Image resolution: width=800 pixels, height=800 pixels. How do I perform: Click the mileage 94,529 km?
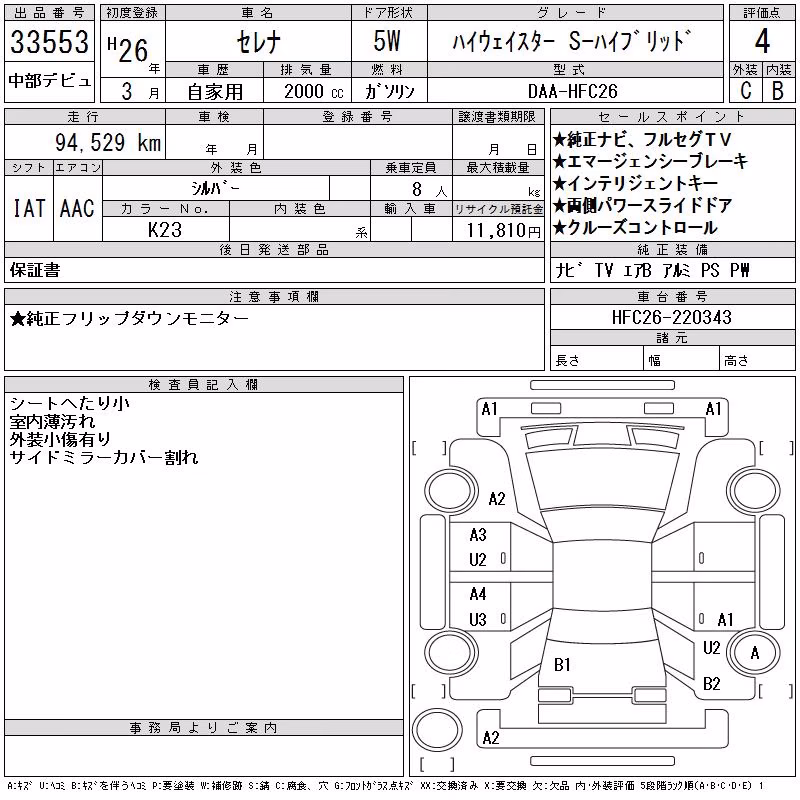pos(108,142)
